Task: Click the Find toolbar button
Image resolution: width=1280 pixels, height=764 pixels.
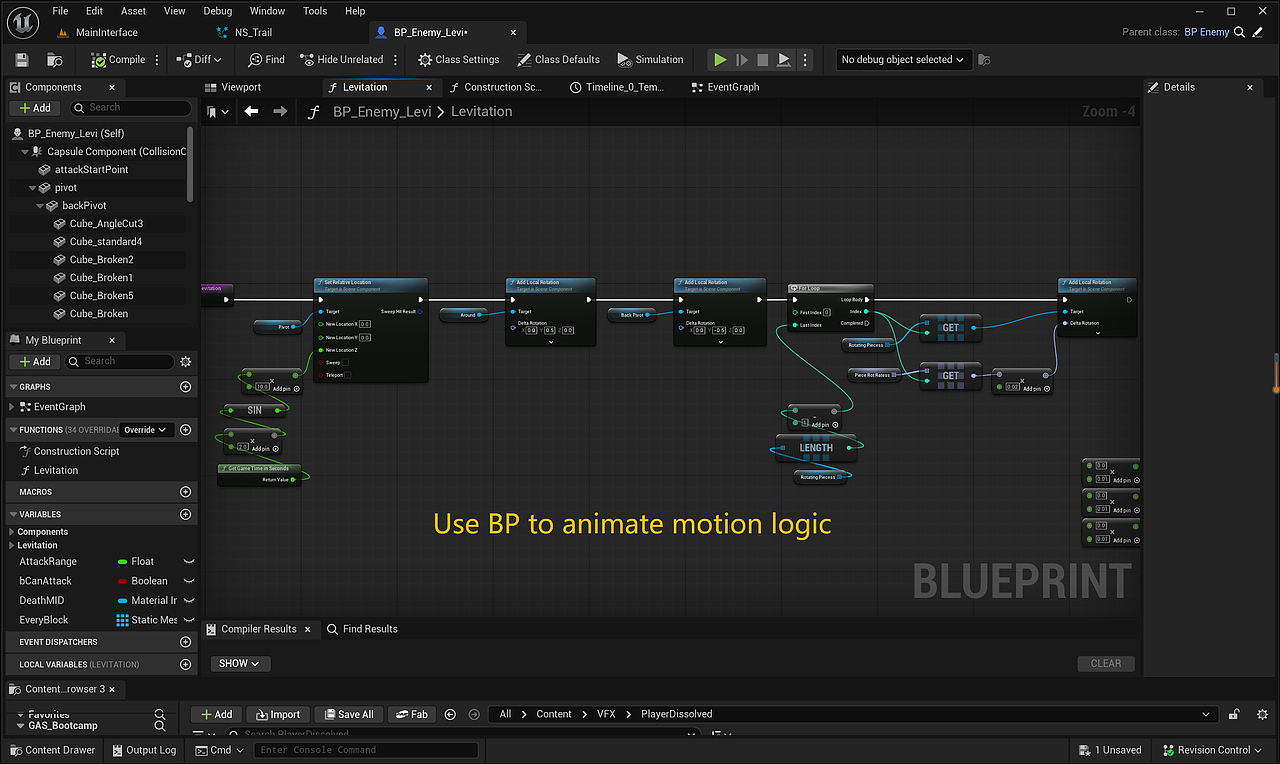Action: [267, 60]
